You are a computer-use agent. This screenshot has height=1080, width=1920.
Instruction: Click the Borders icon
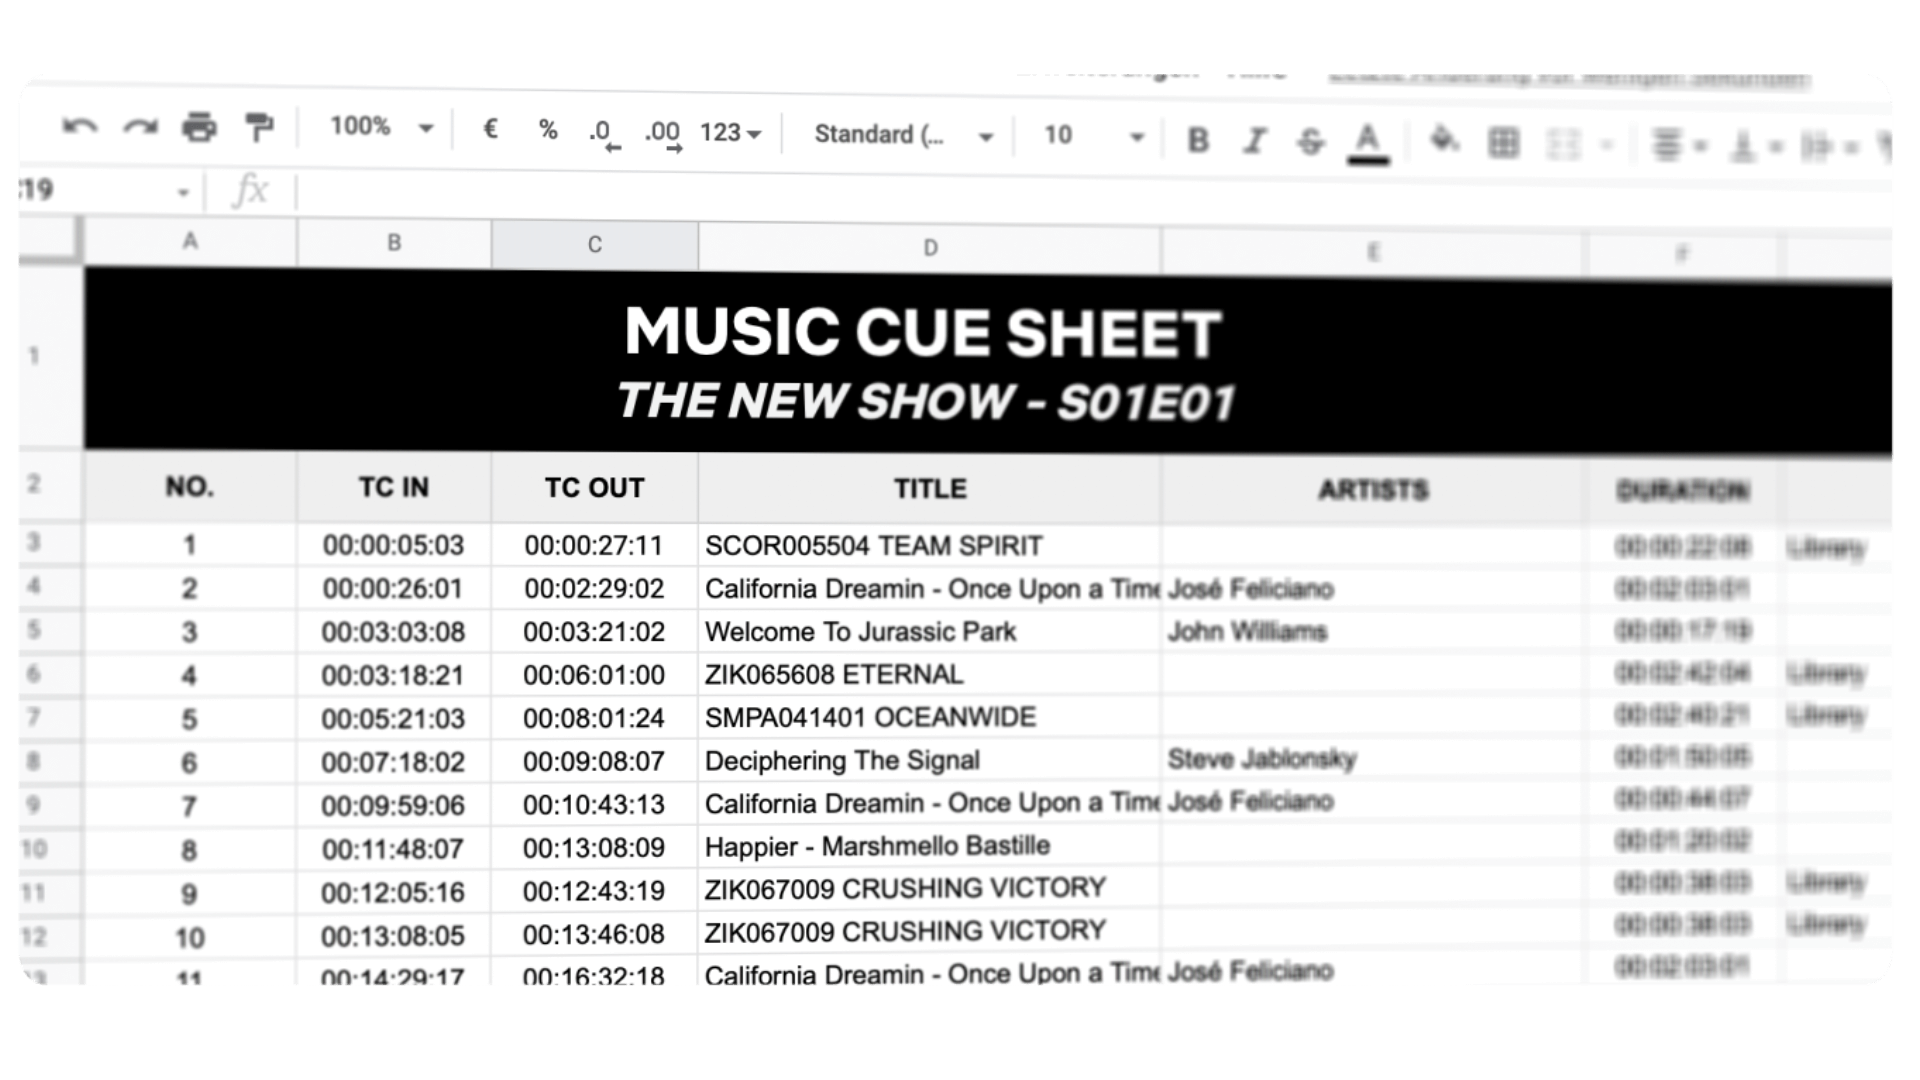[x=1503, y=143]
